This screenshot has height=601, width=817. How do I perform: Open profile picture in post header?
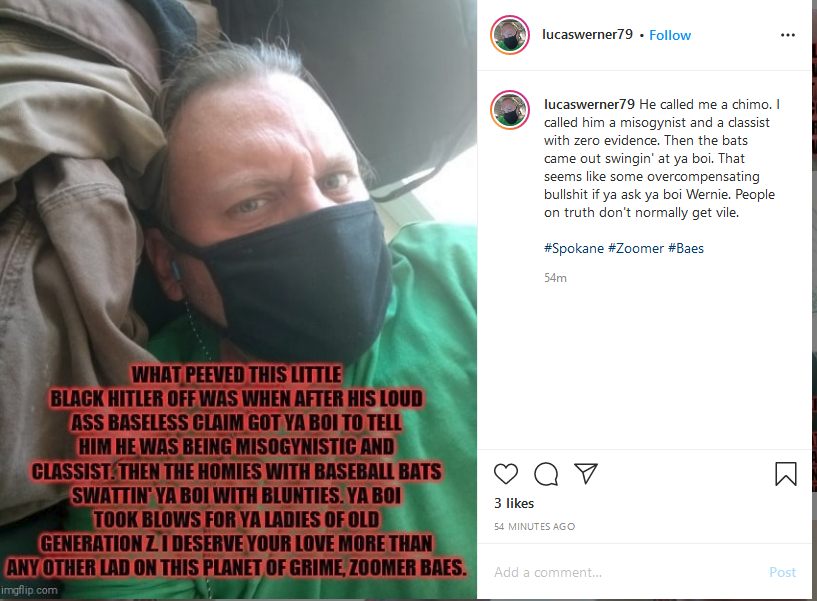coord(510,35)
